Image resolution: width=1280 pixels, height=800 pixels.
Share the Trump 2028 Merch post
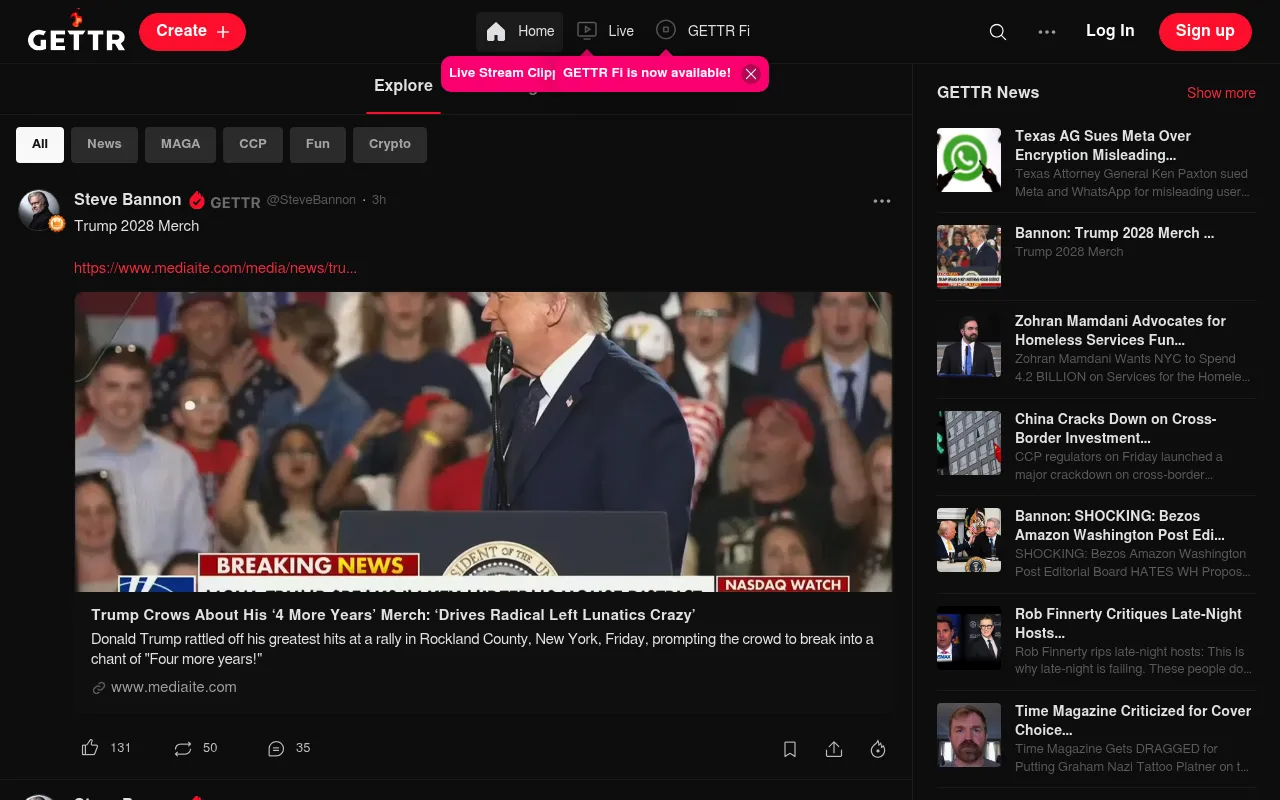click(x=834, y=749)
